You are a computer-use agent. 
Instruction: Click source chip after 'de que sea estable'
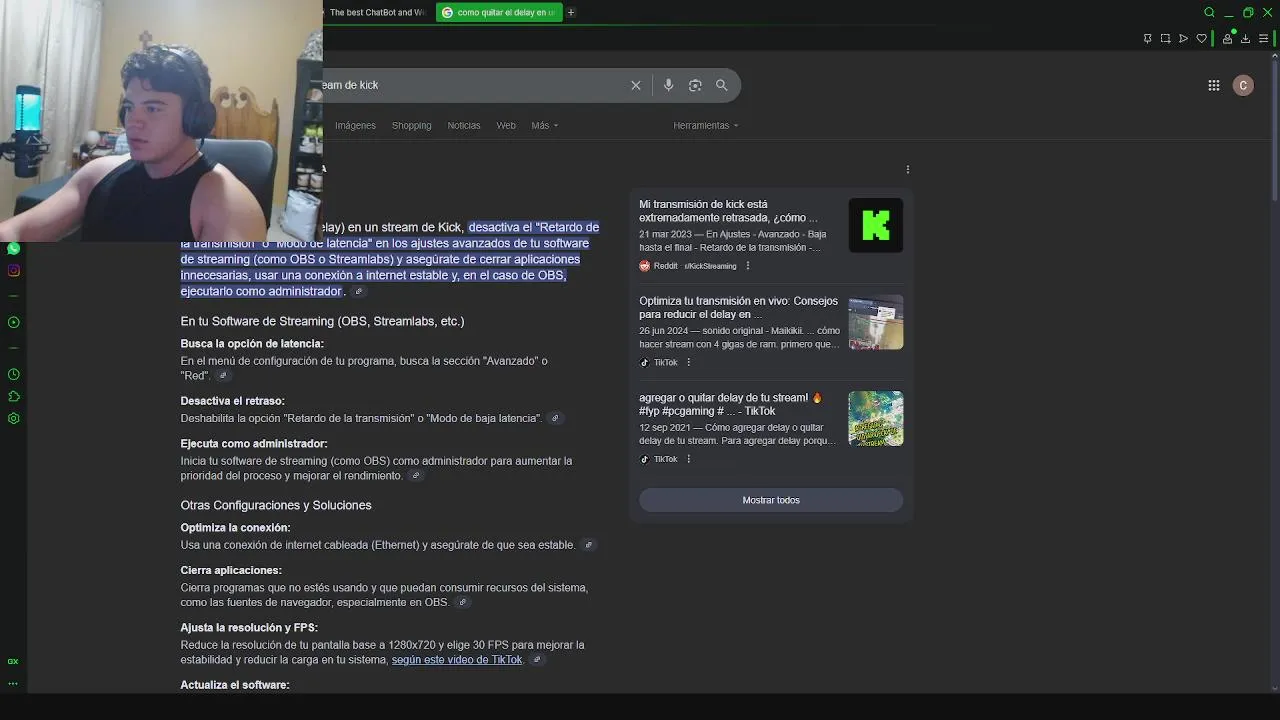[x=588, y=545]
